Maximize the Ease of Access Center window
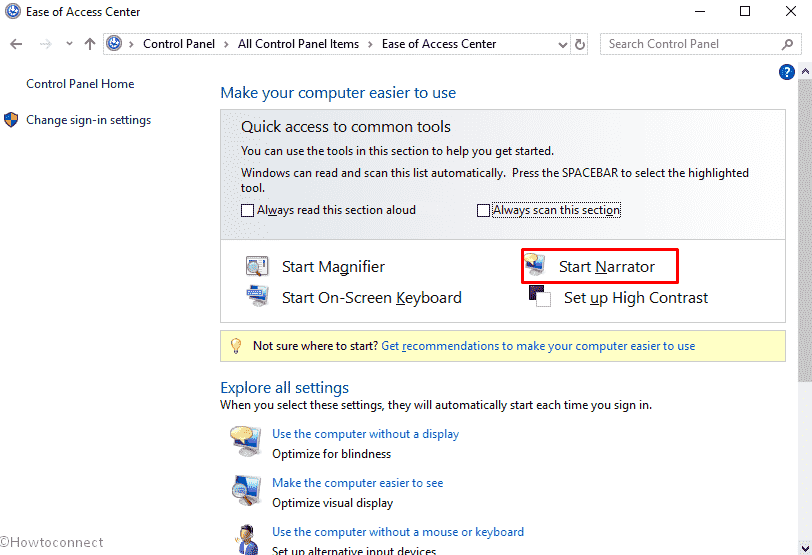Image resolution: width=812 pixels, height=555 pixels. pos(745,11)
